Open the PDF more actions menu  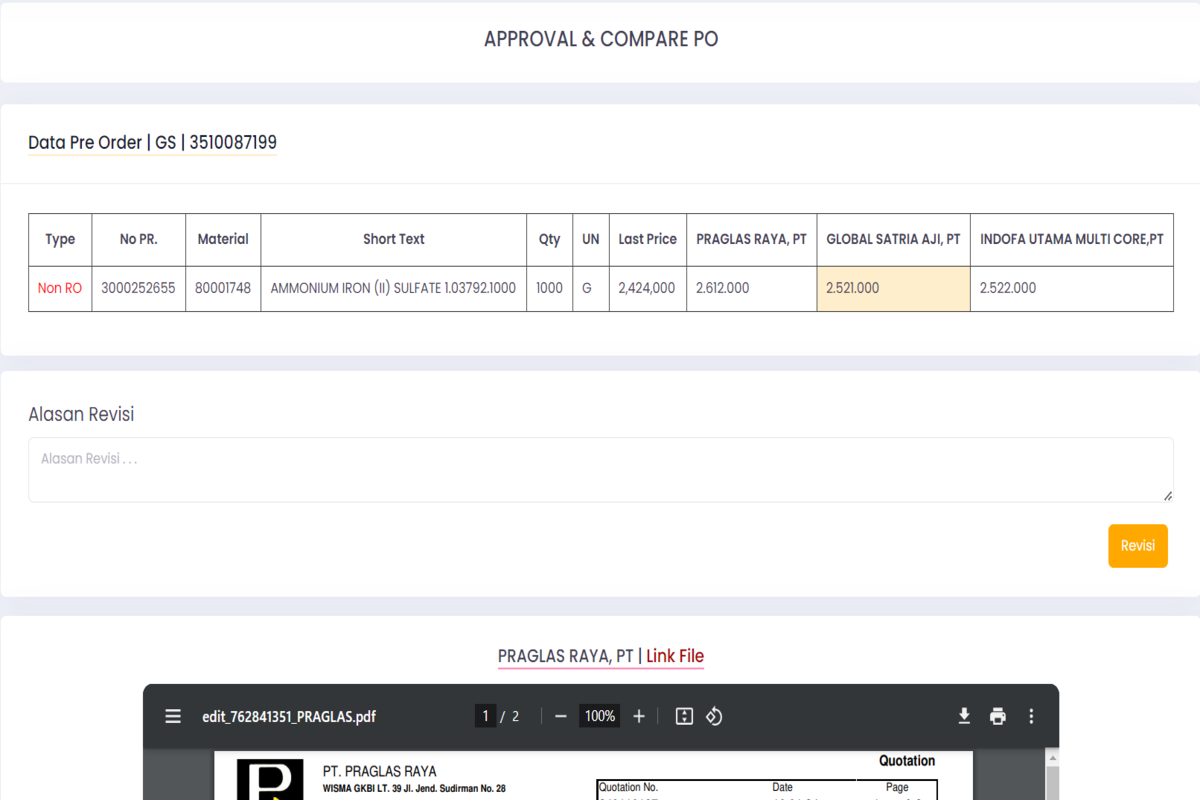click(x=1031, y=716)
